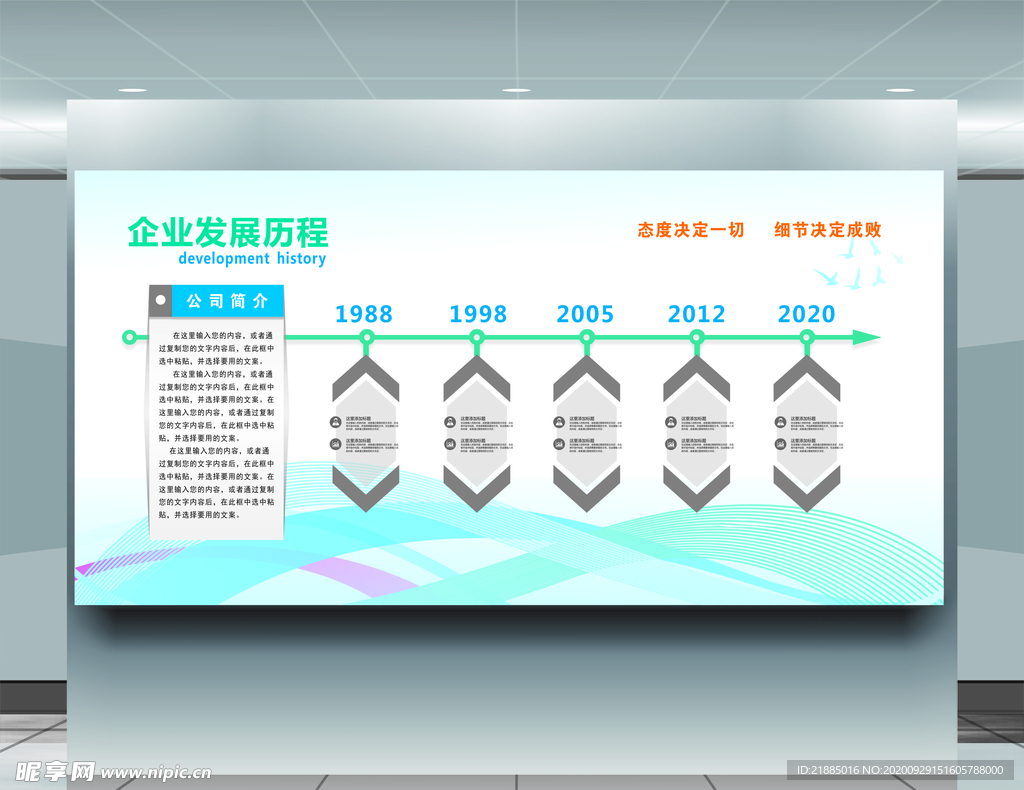
Task: Click the person icon in the 2005 card
Action: pyautogui.click(x=559, y=422)
